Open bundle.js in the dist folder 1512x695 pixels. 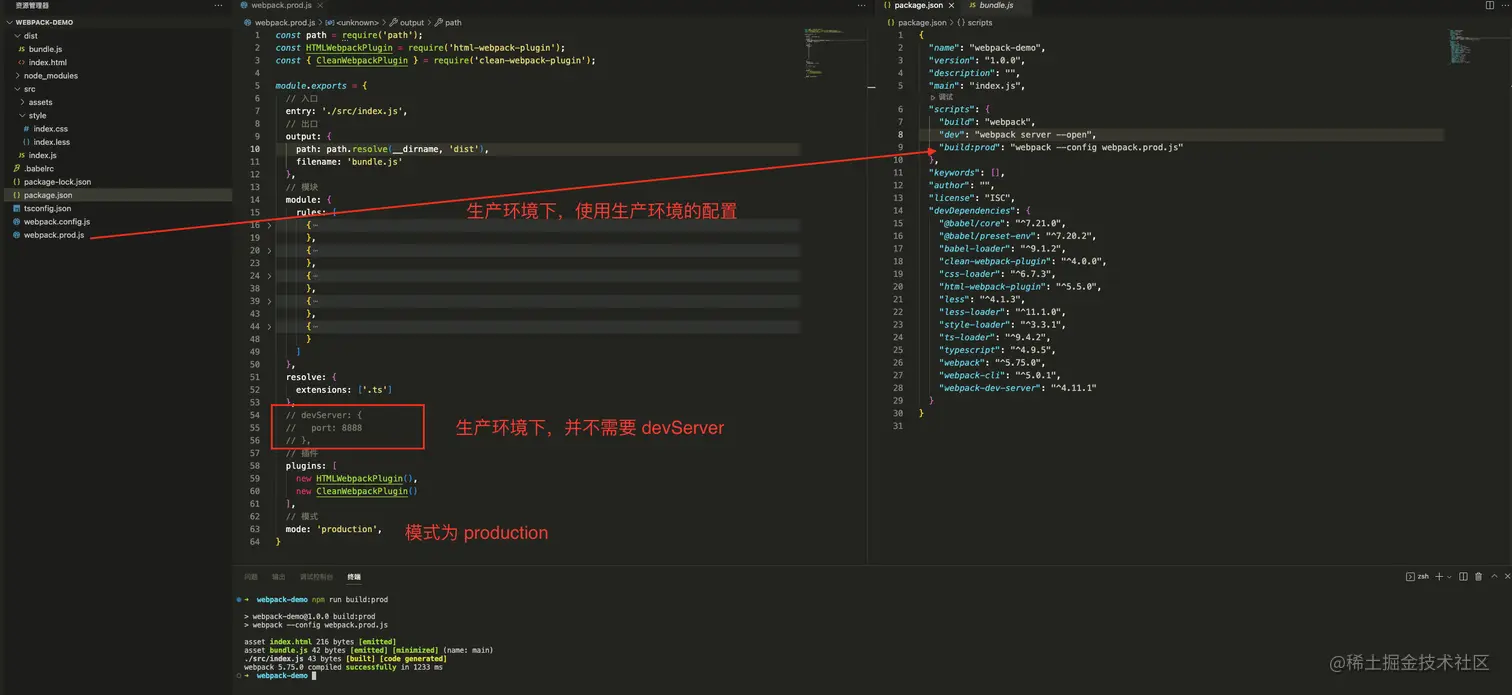click(x=45, y=49)
